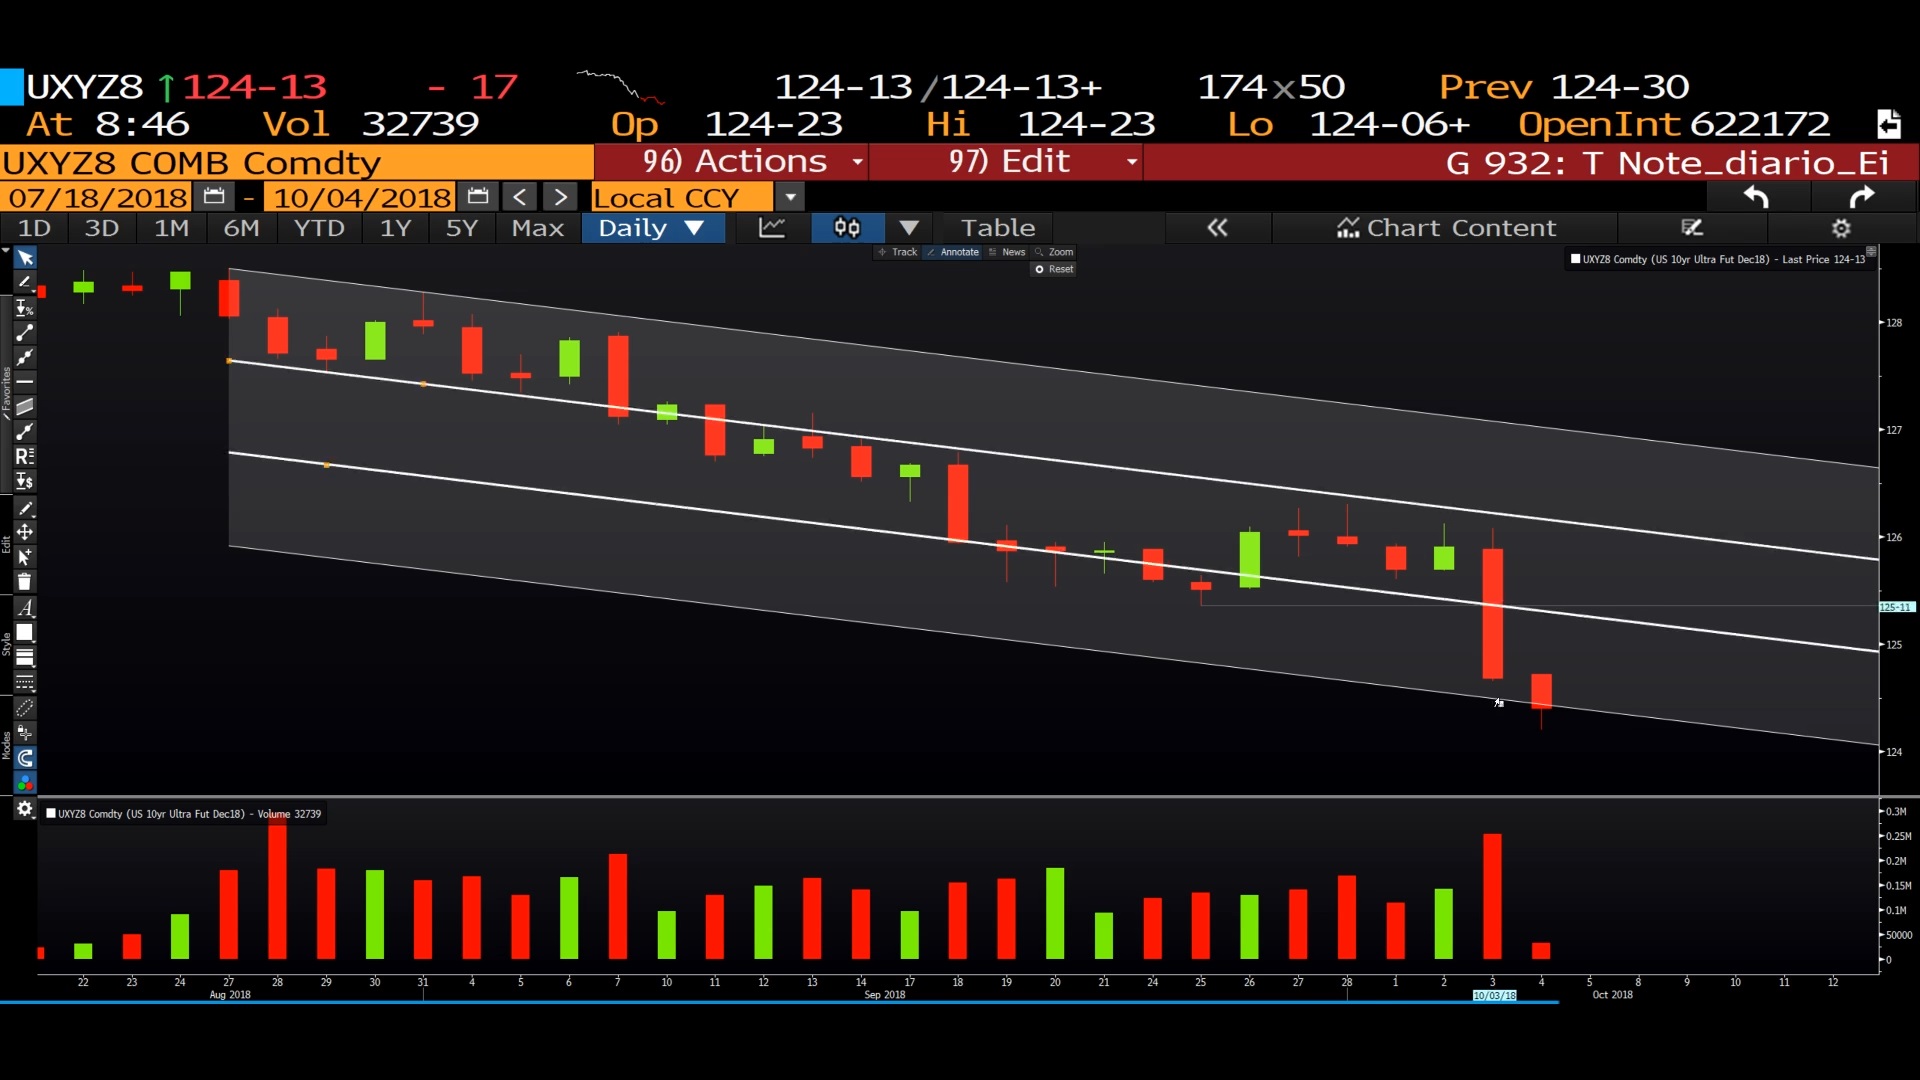
Task: Click the trash delete annotation icon
Action: click(25, 582)
